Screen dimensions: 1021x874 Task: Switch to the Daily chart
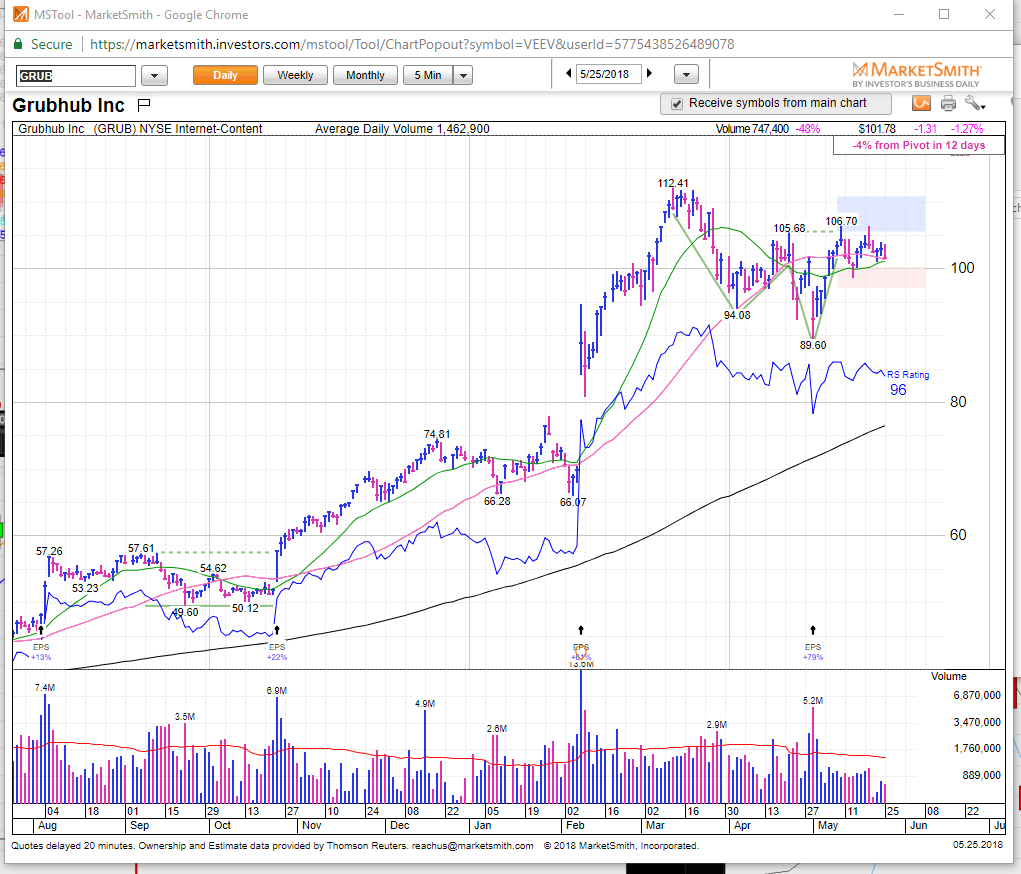(x=225, y=76)
